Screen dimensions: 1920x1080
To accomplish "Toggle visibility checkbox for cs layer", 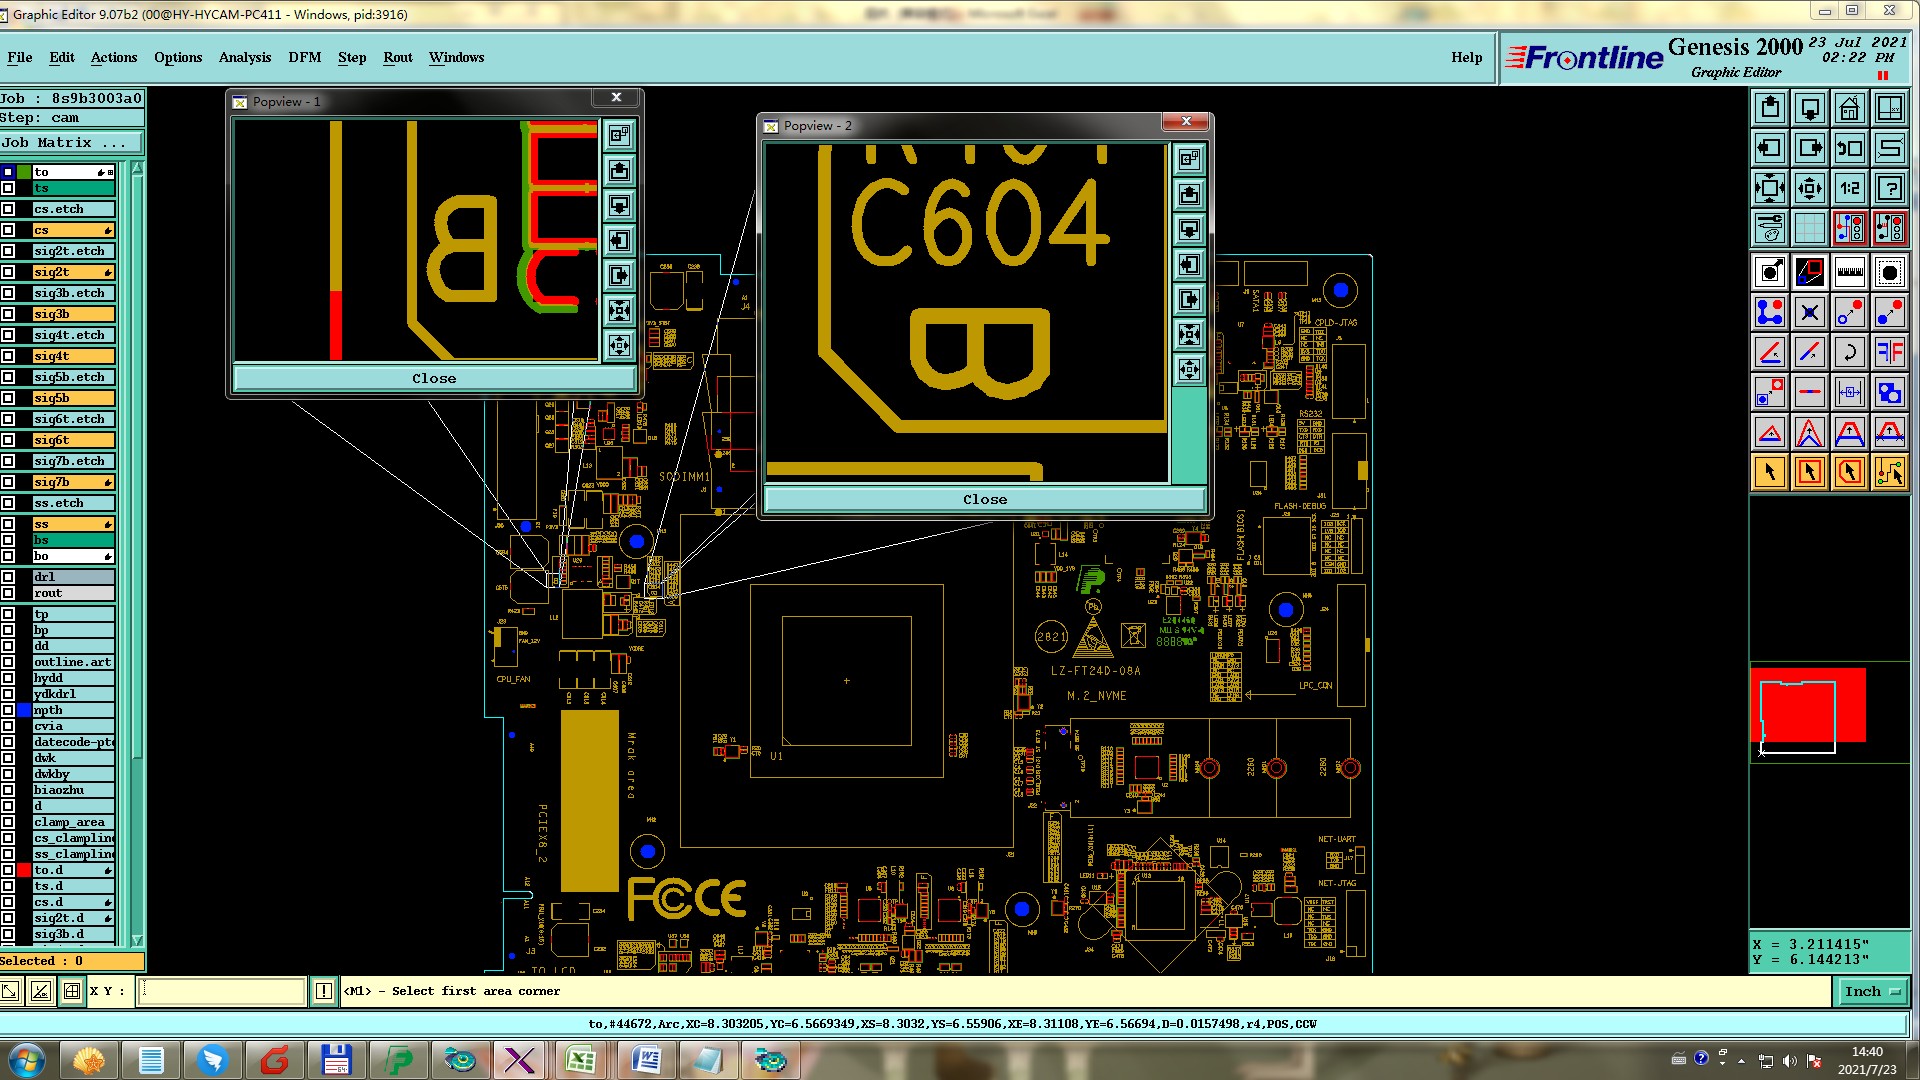I will 8,230.
